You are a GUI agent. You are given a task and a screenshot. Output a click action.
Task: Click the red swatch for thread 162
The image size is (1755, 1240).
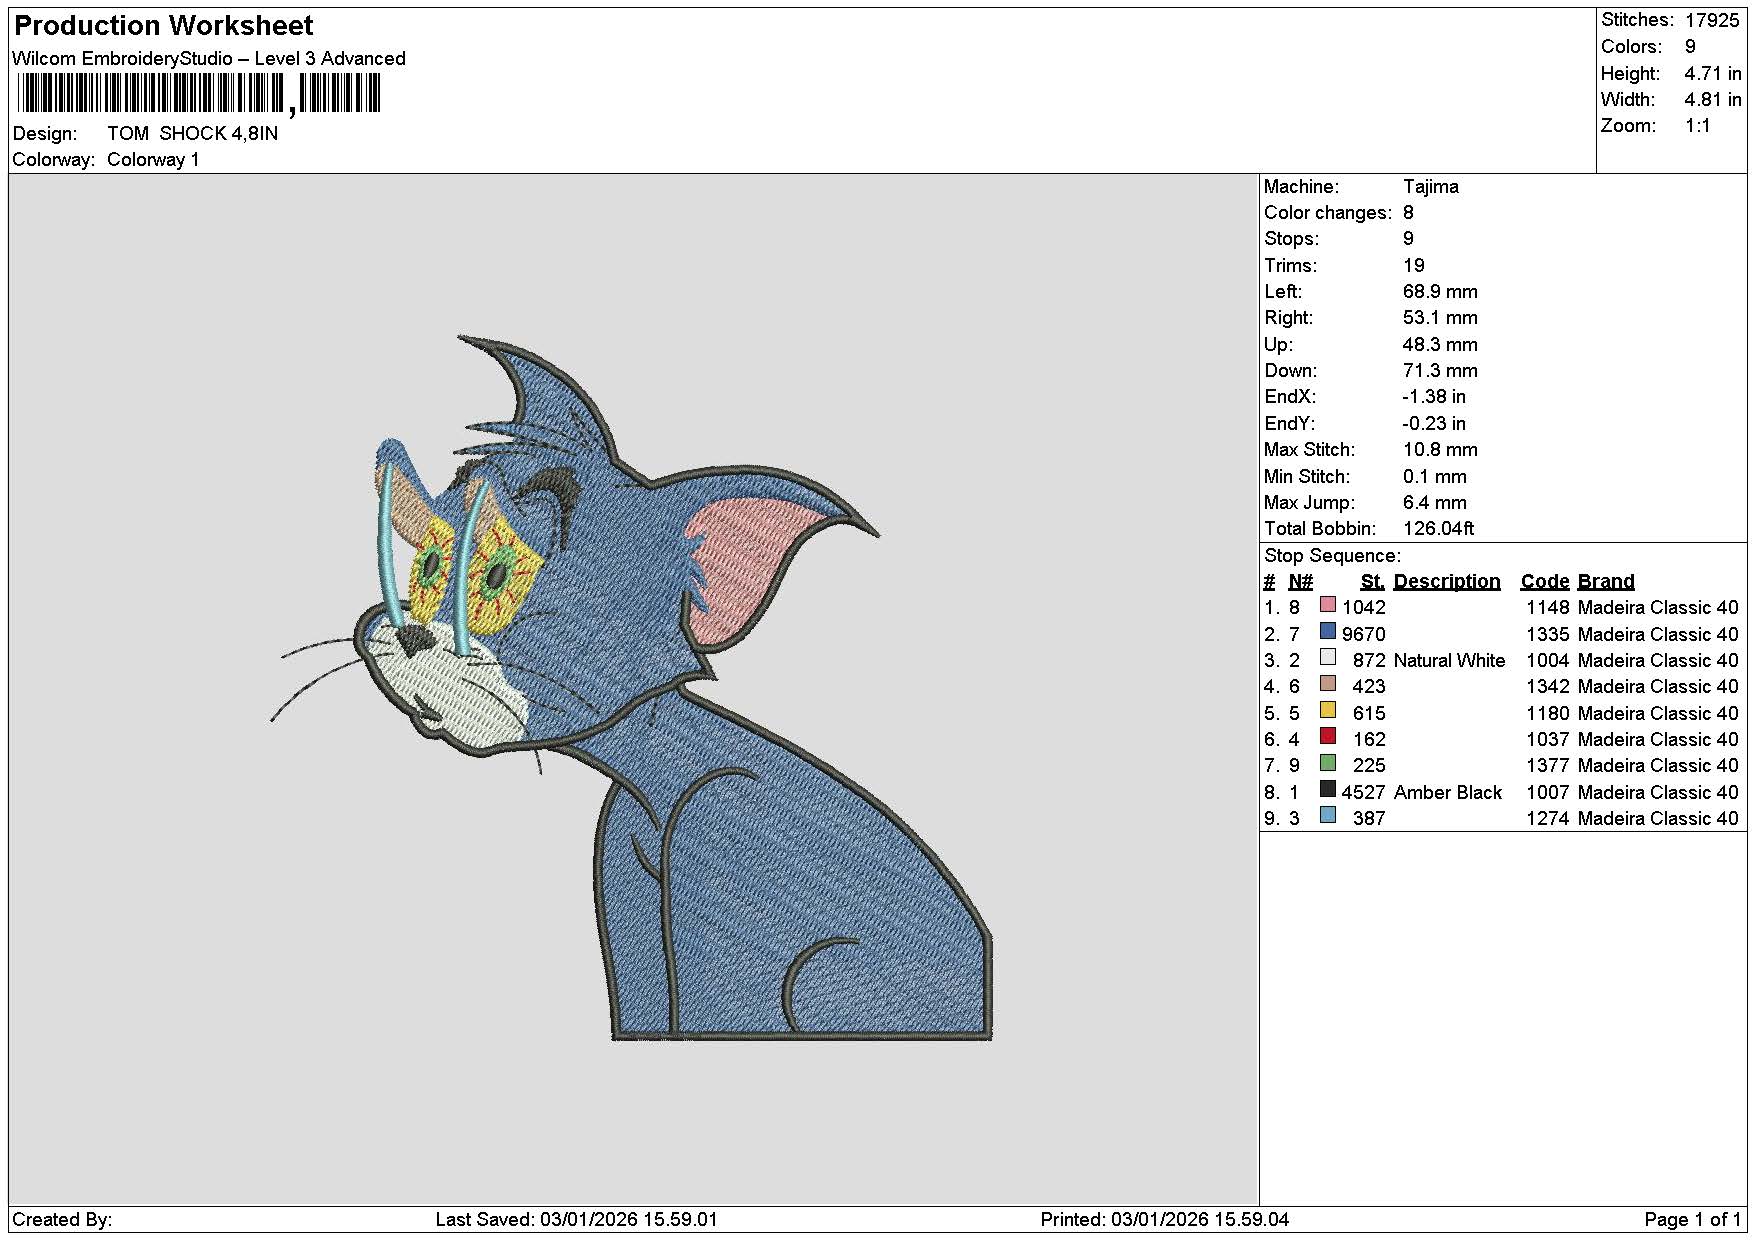coord(1328,737)
